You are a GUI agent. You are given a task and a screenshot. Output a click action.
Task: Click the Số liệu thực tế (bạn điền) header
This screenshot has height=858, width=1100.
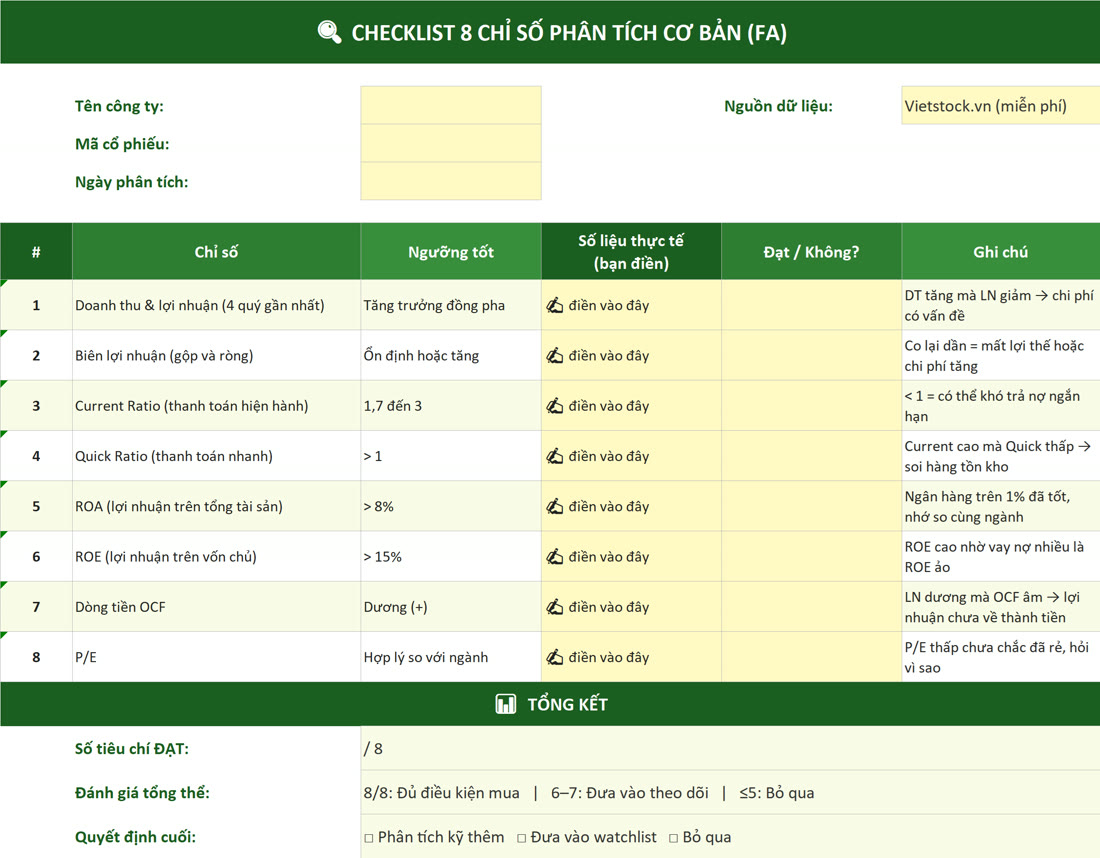point(631,251)
